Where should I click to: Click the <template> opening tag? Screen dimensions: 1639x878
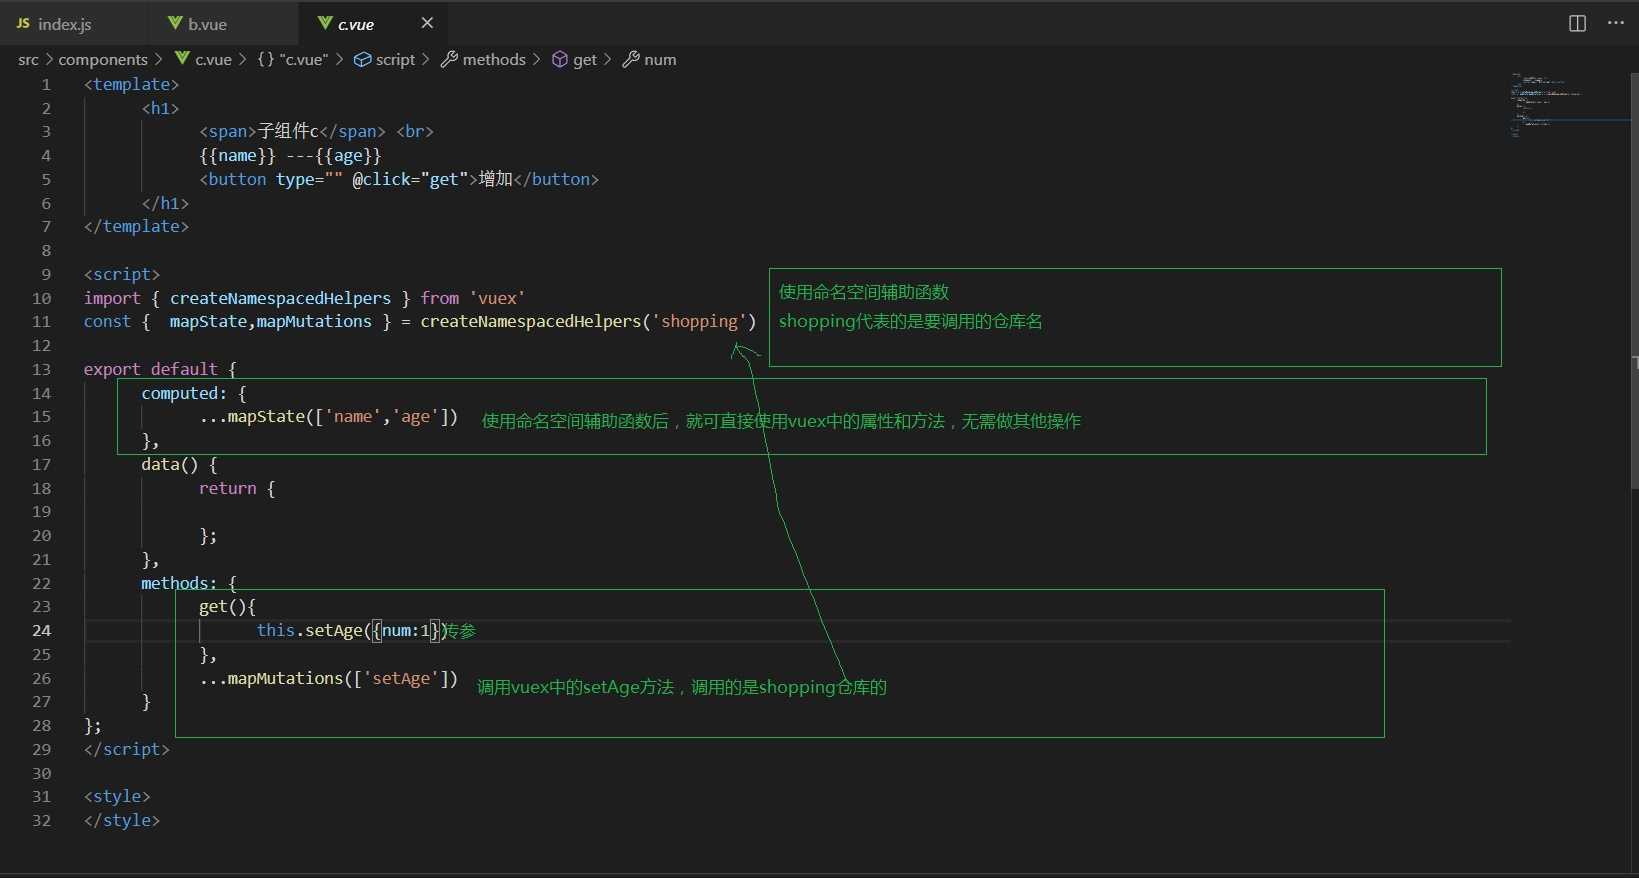coord(131,84)
